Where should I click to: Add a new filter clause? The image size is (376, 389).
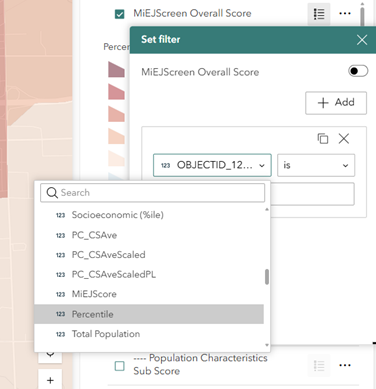pyautogui.click(x=336, y=103)
